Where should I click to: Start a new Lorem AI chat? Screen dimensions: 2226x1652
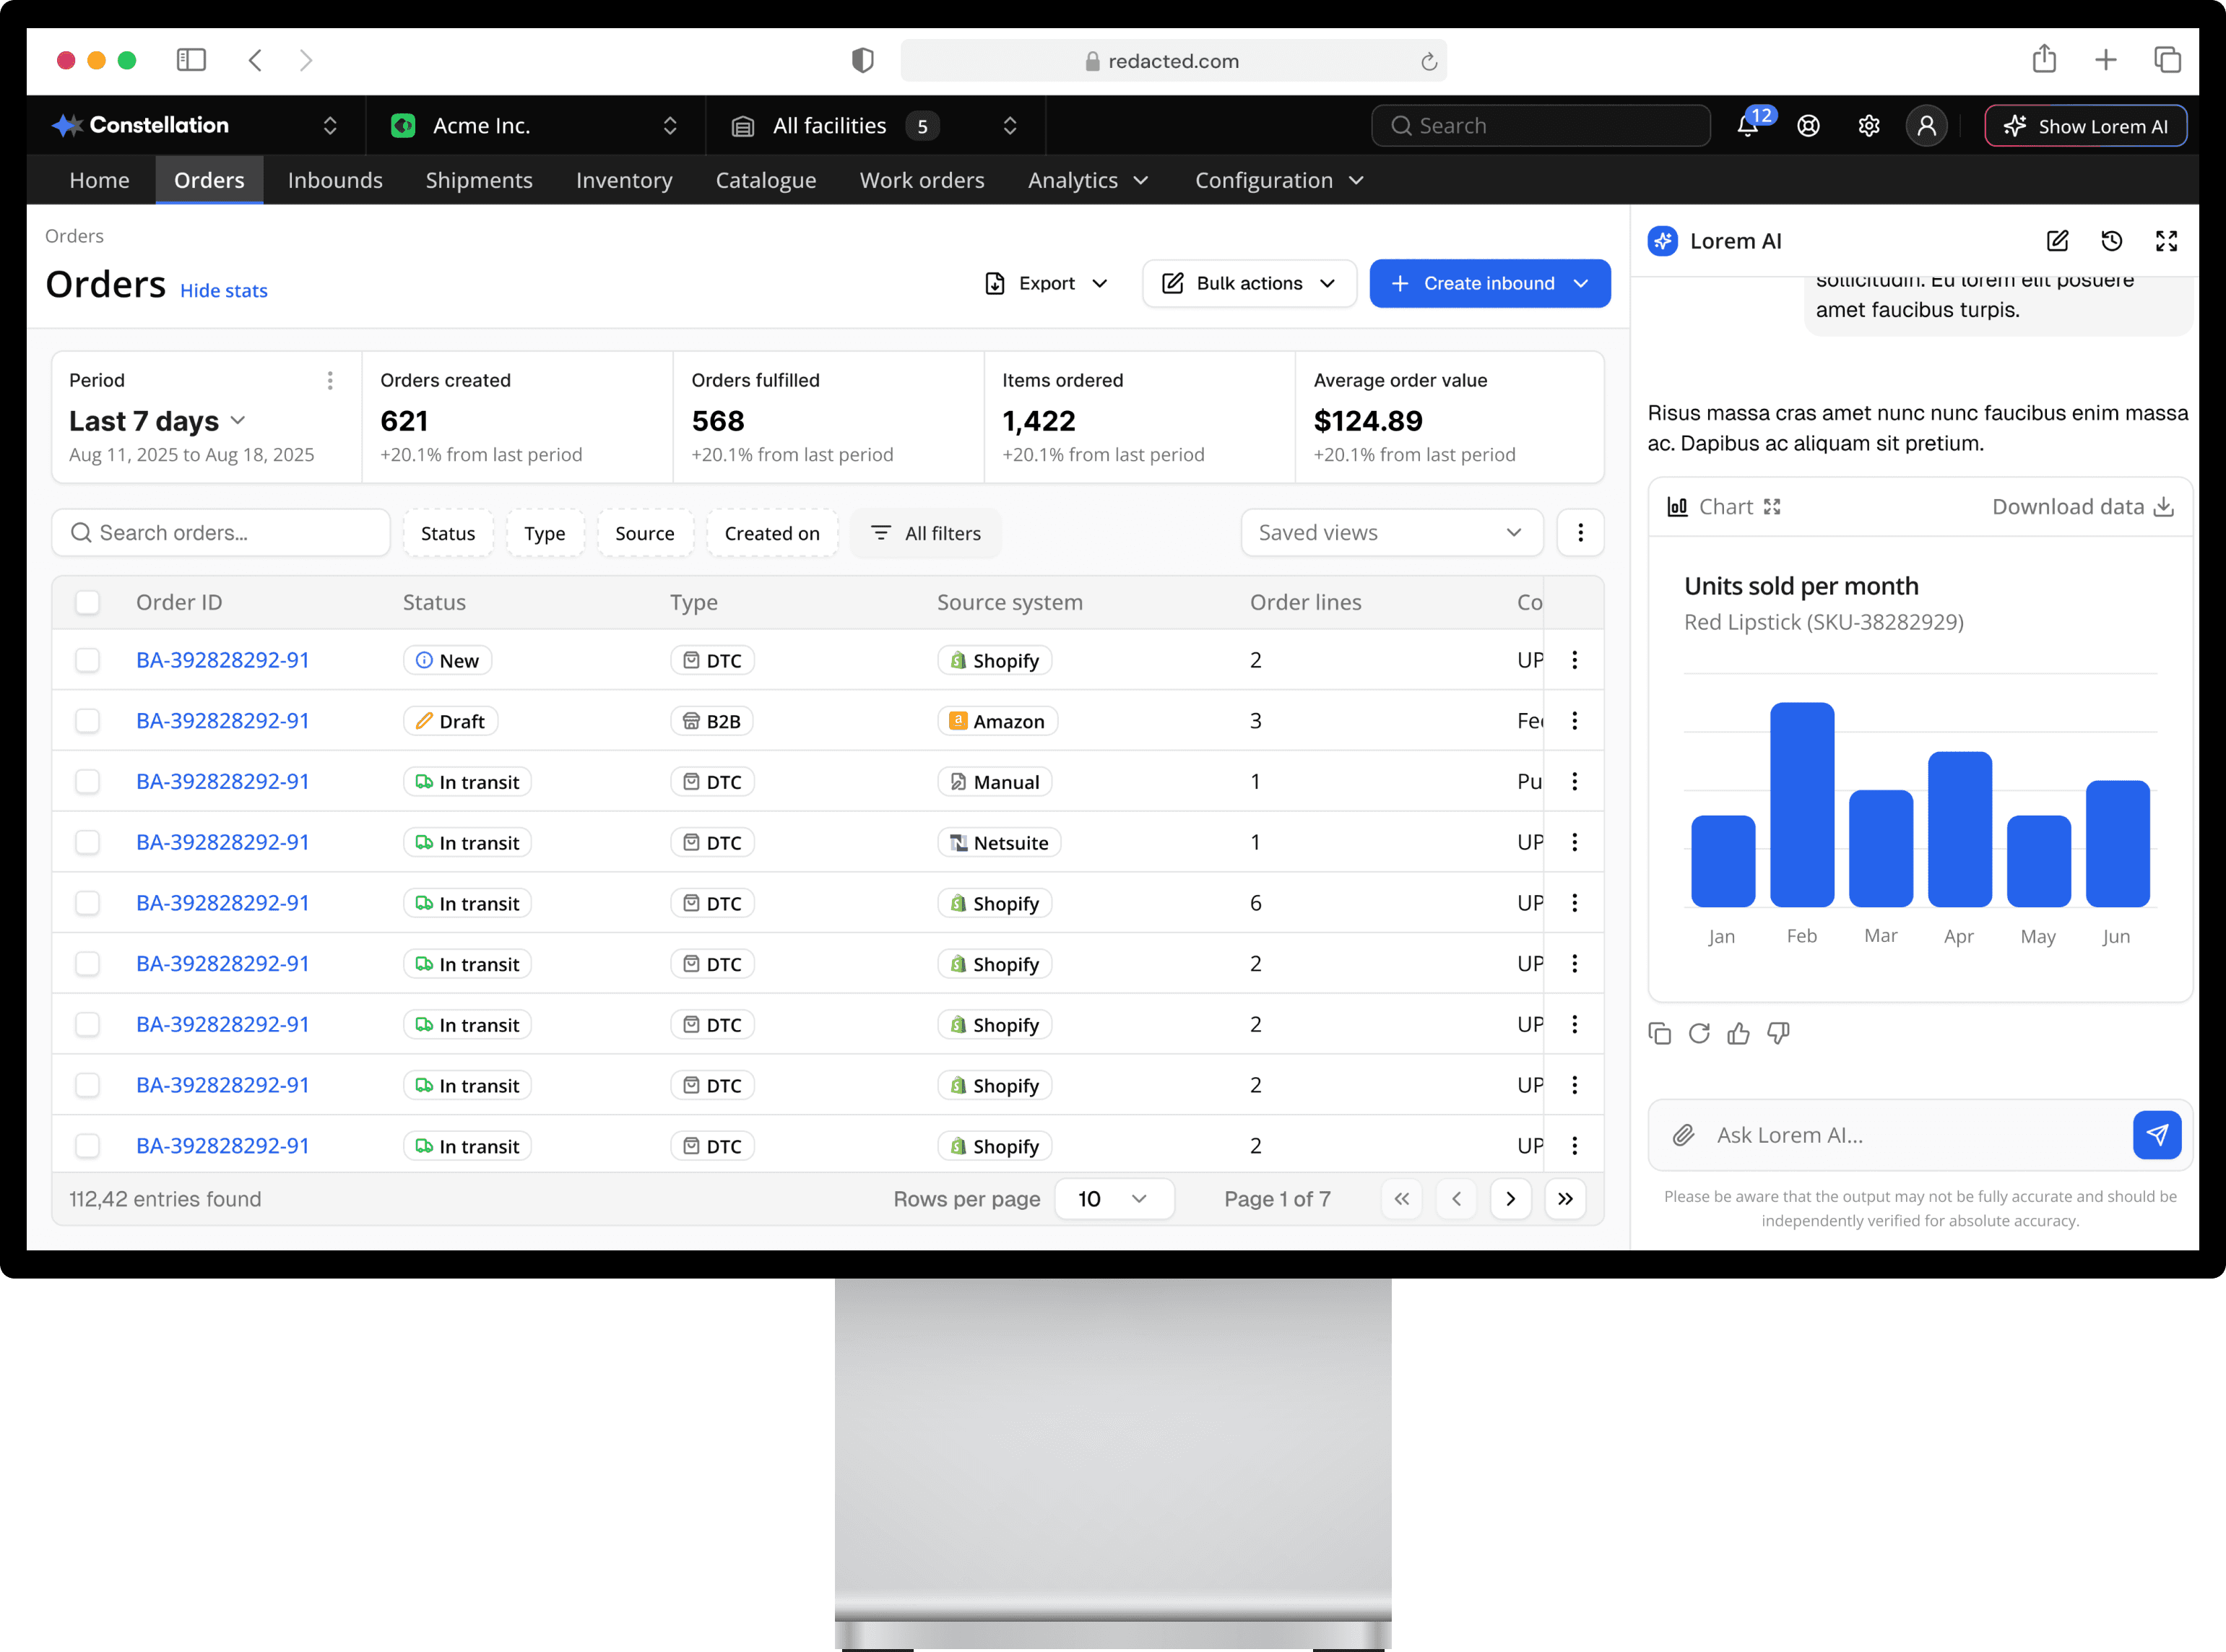pos(2057,241)
